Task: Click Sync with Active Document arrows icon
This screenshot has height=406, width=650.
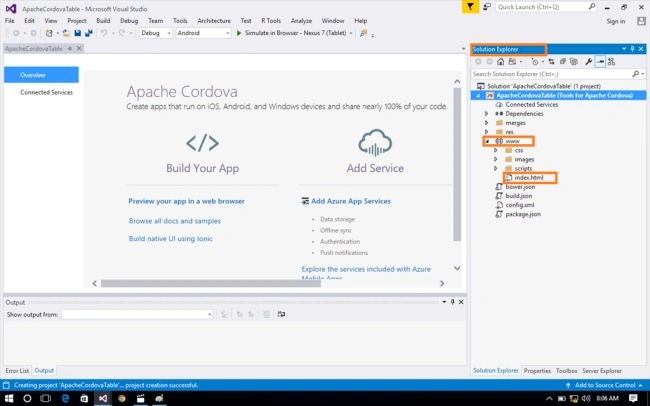Action: 551,62
